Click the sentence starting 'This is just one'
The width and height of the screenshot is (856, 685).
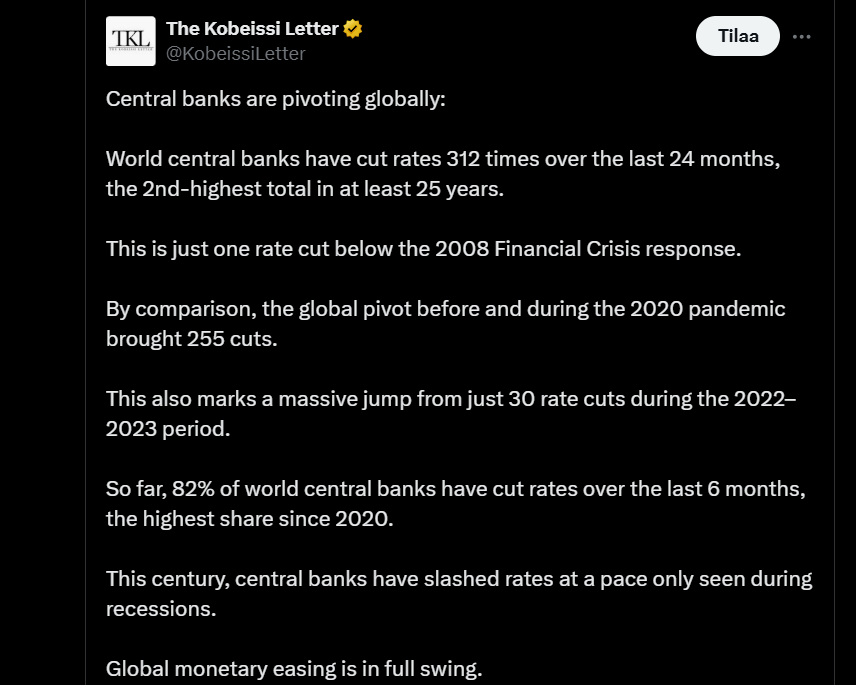[423, 248]
